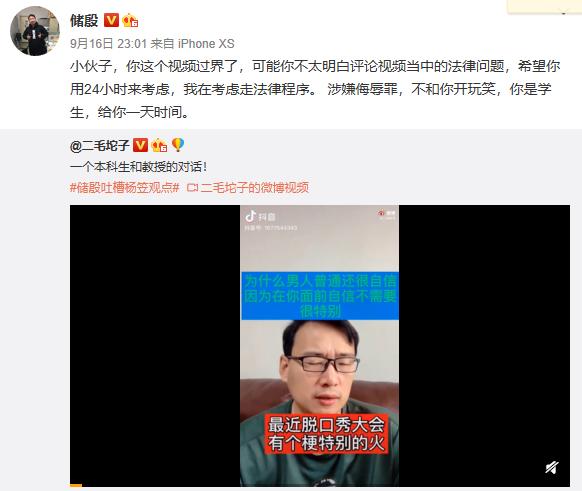This screenshot has width=582, height=491.
Task: Open 储殷's profile avatar
Action: point(35,31)
